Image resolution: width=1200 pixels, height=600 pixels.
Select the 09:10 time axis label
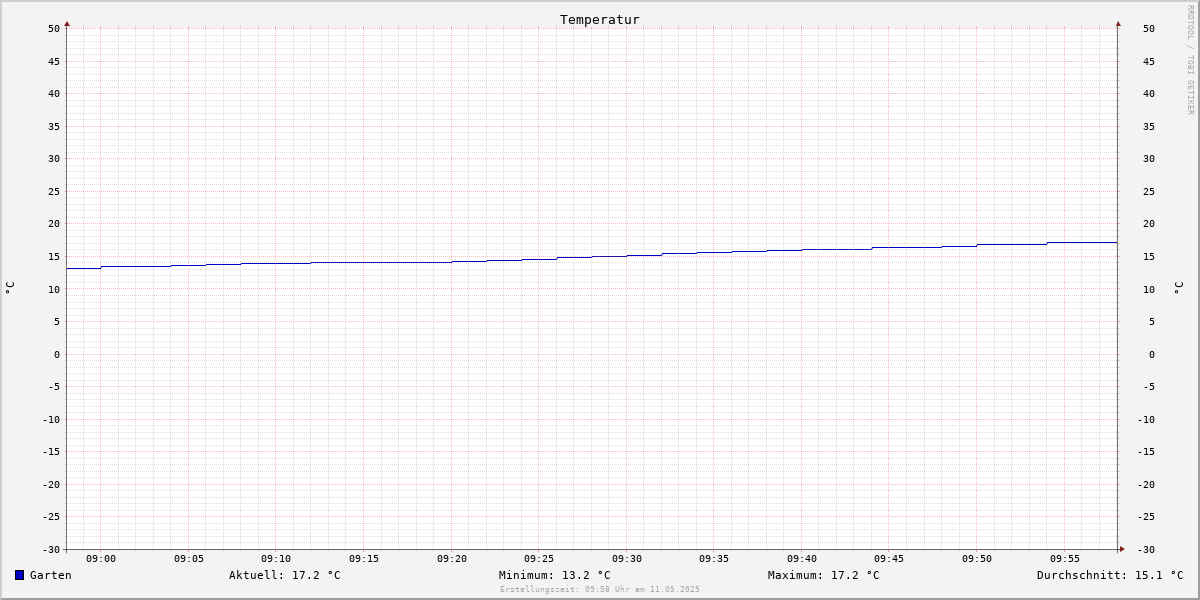point(276,559)
